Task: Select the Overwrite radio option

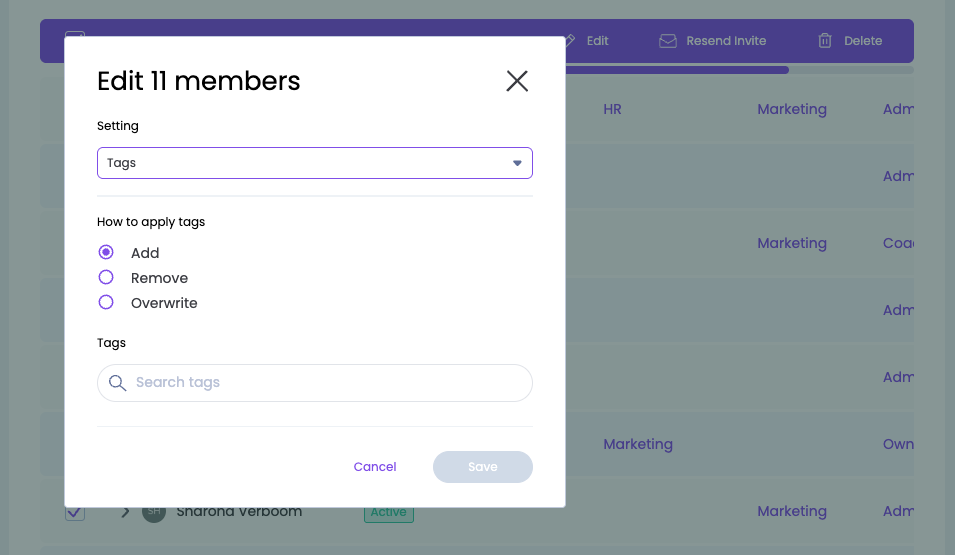Action: pyautogui.click(x=106, y=303)
